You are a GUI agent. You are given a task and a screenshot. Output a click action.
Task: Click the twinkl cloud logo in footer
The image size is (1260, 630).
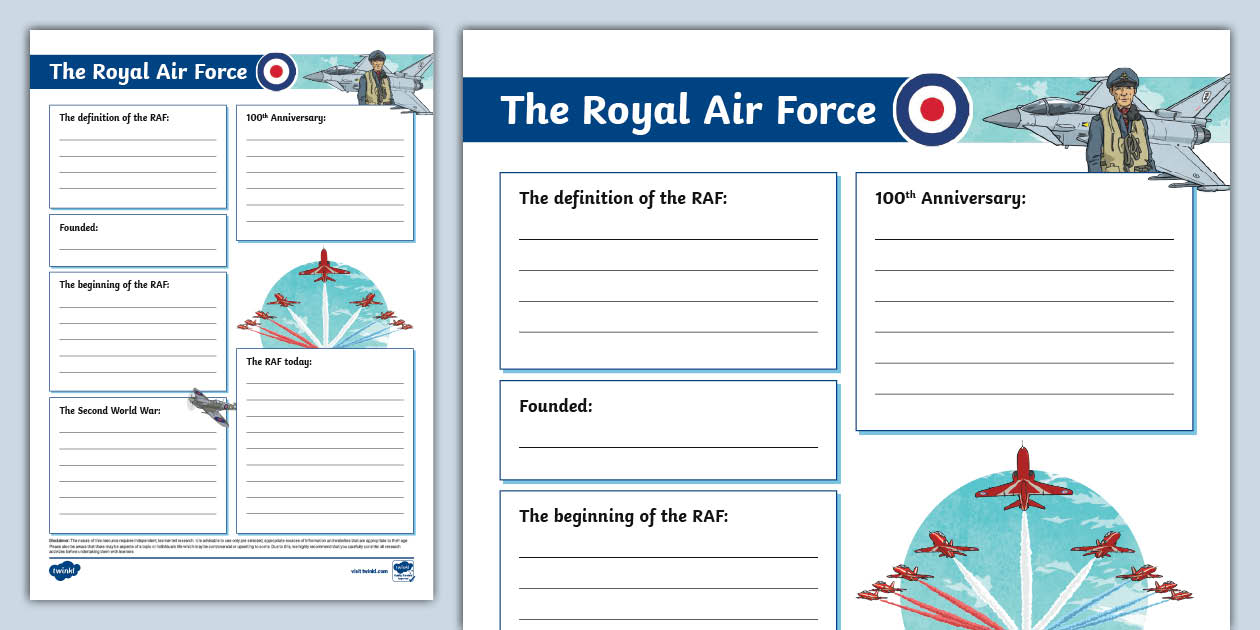[x=64, y=571]
